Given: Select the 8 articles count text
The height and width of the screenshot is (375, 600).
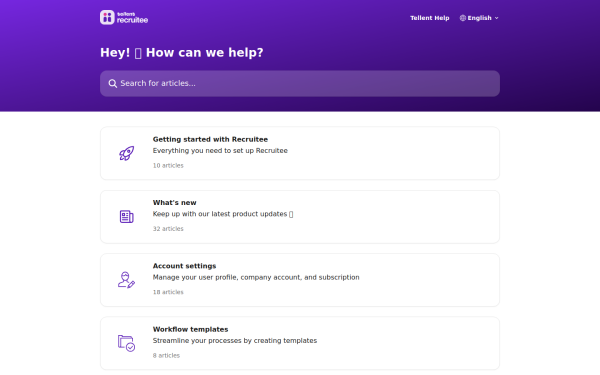Looking at the screenshot, I should click(x=166, y=355).
